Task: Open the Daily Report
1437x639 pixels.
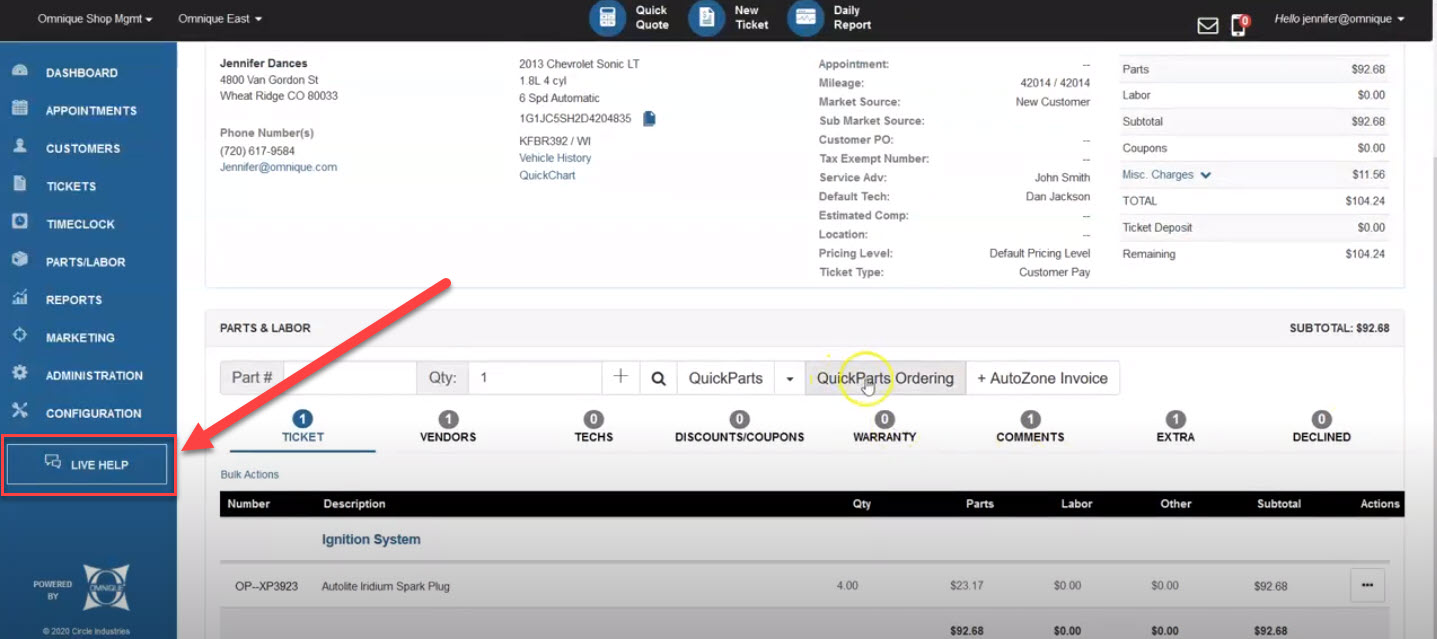Action: pos(827,19)
